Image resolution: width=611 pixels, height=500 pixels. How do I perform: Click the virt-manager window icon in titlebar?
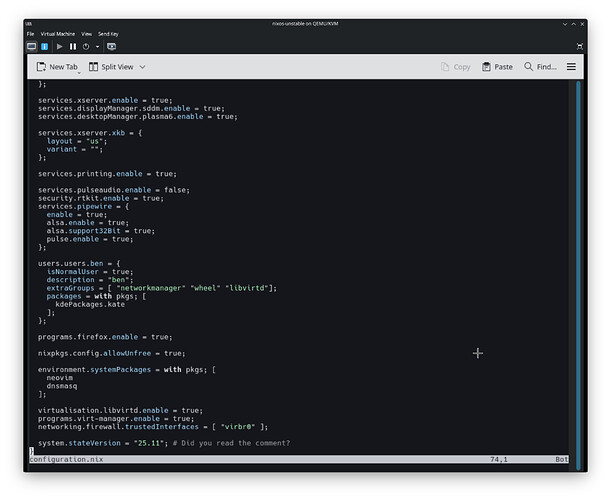tap(29, 24)
